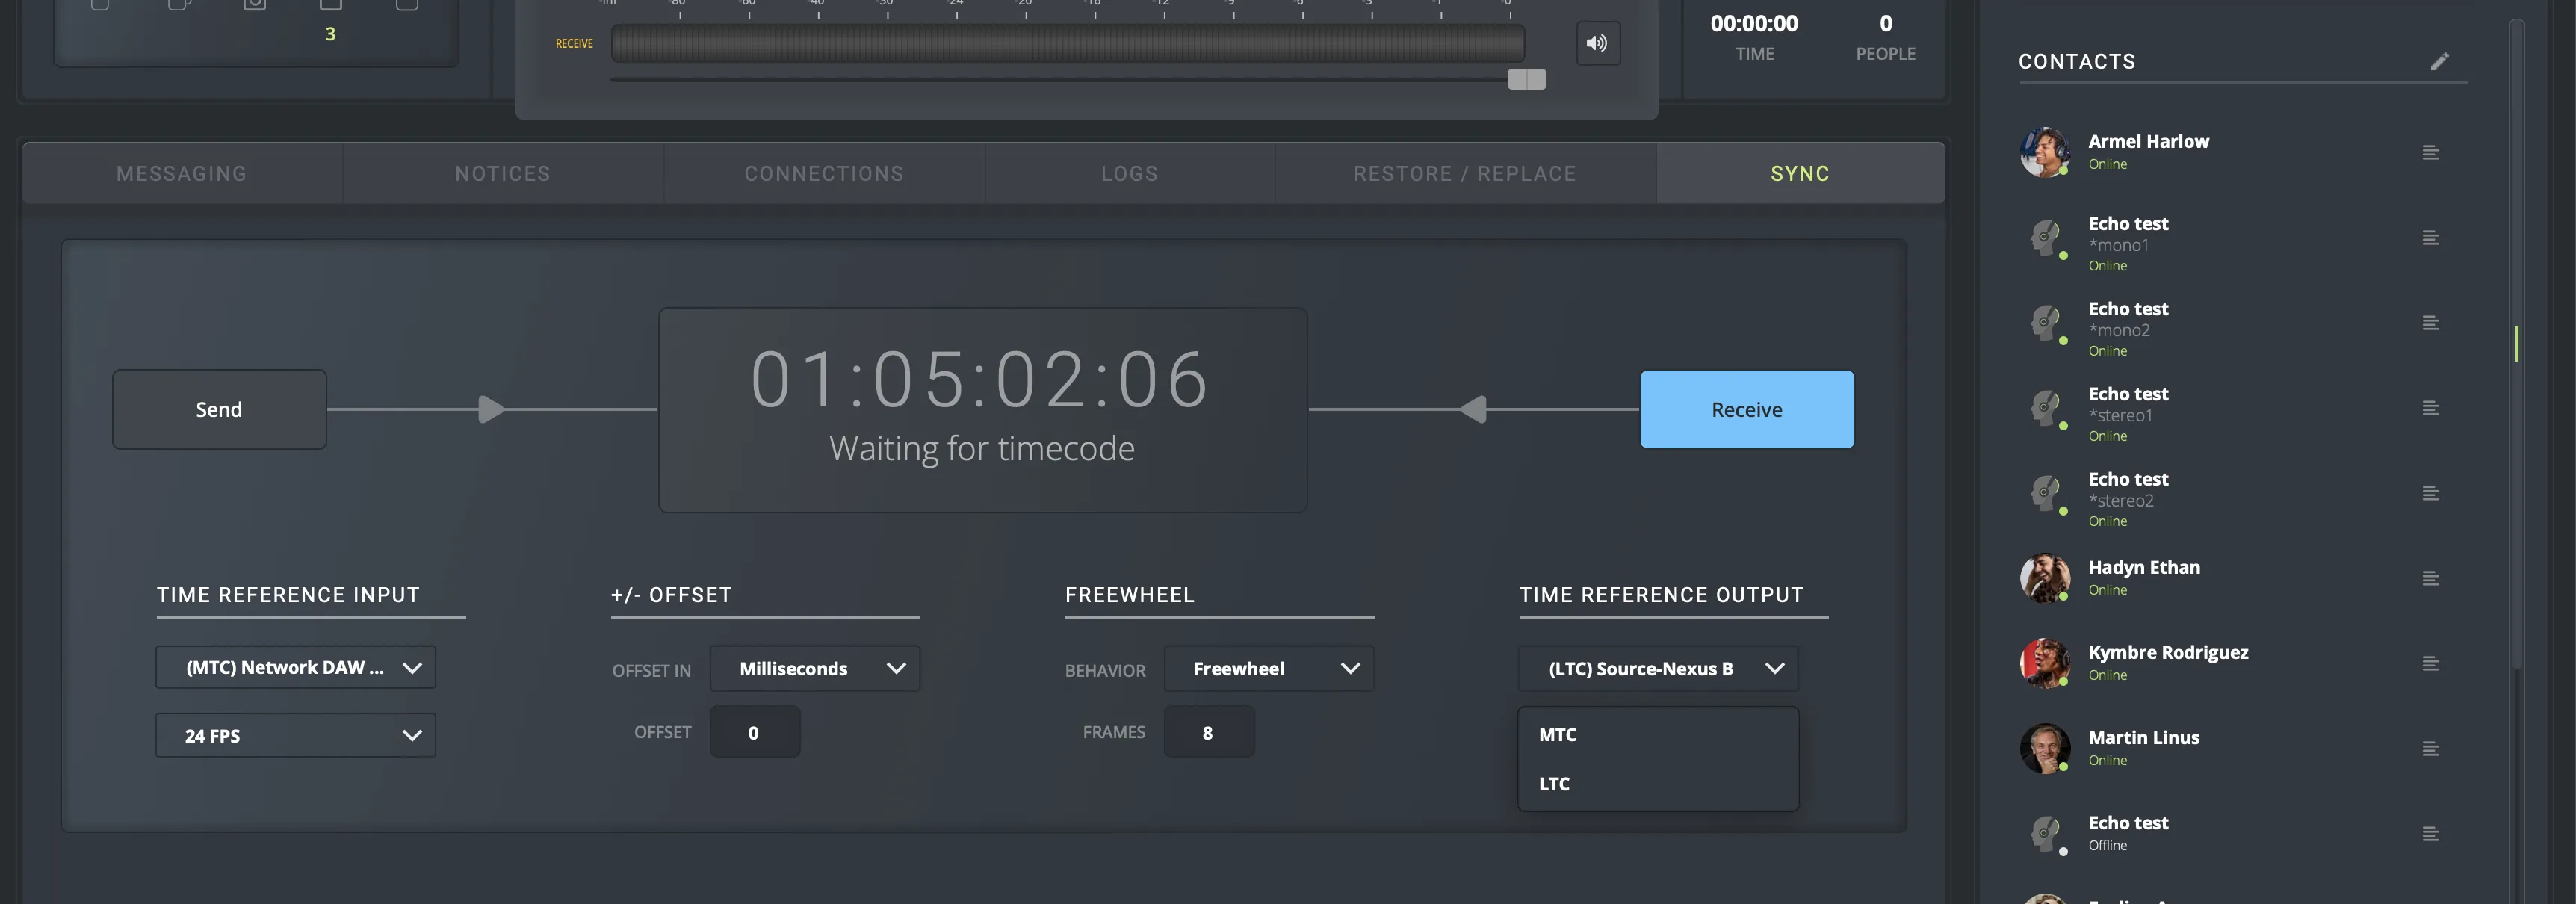2576x904 pixels.
Task: Expand the (MTC) Network DAW input dropdown
Action: (296, 667)
